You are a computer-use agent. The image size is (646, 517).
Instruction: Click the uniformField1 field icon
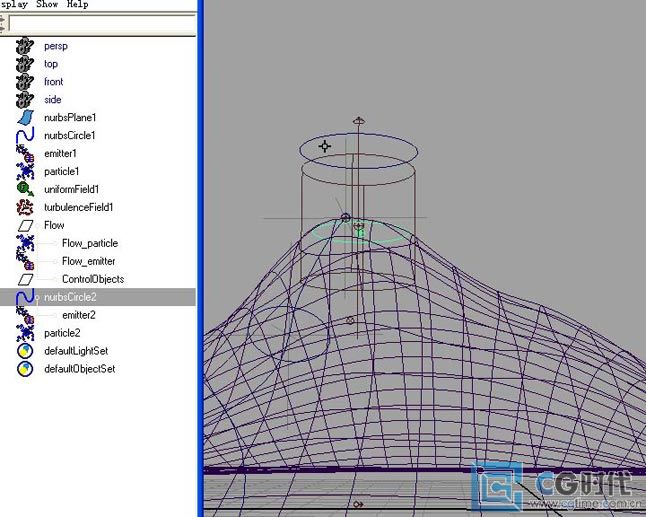point(25,189)
